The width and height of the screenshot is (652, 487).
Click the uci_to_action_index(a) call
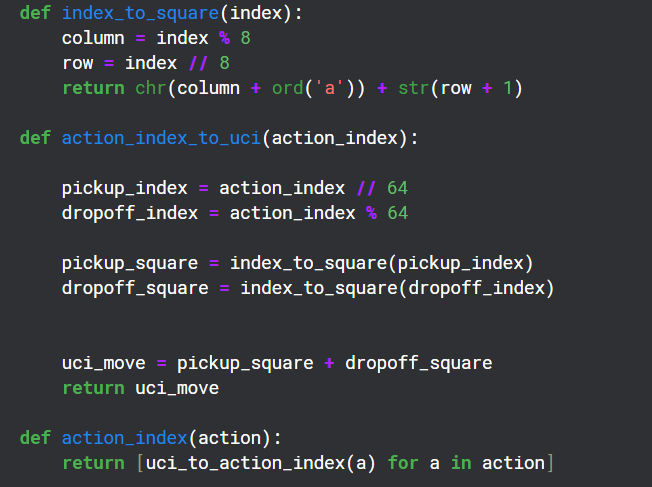coord(261,463)
